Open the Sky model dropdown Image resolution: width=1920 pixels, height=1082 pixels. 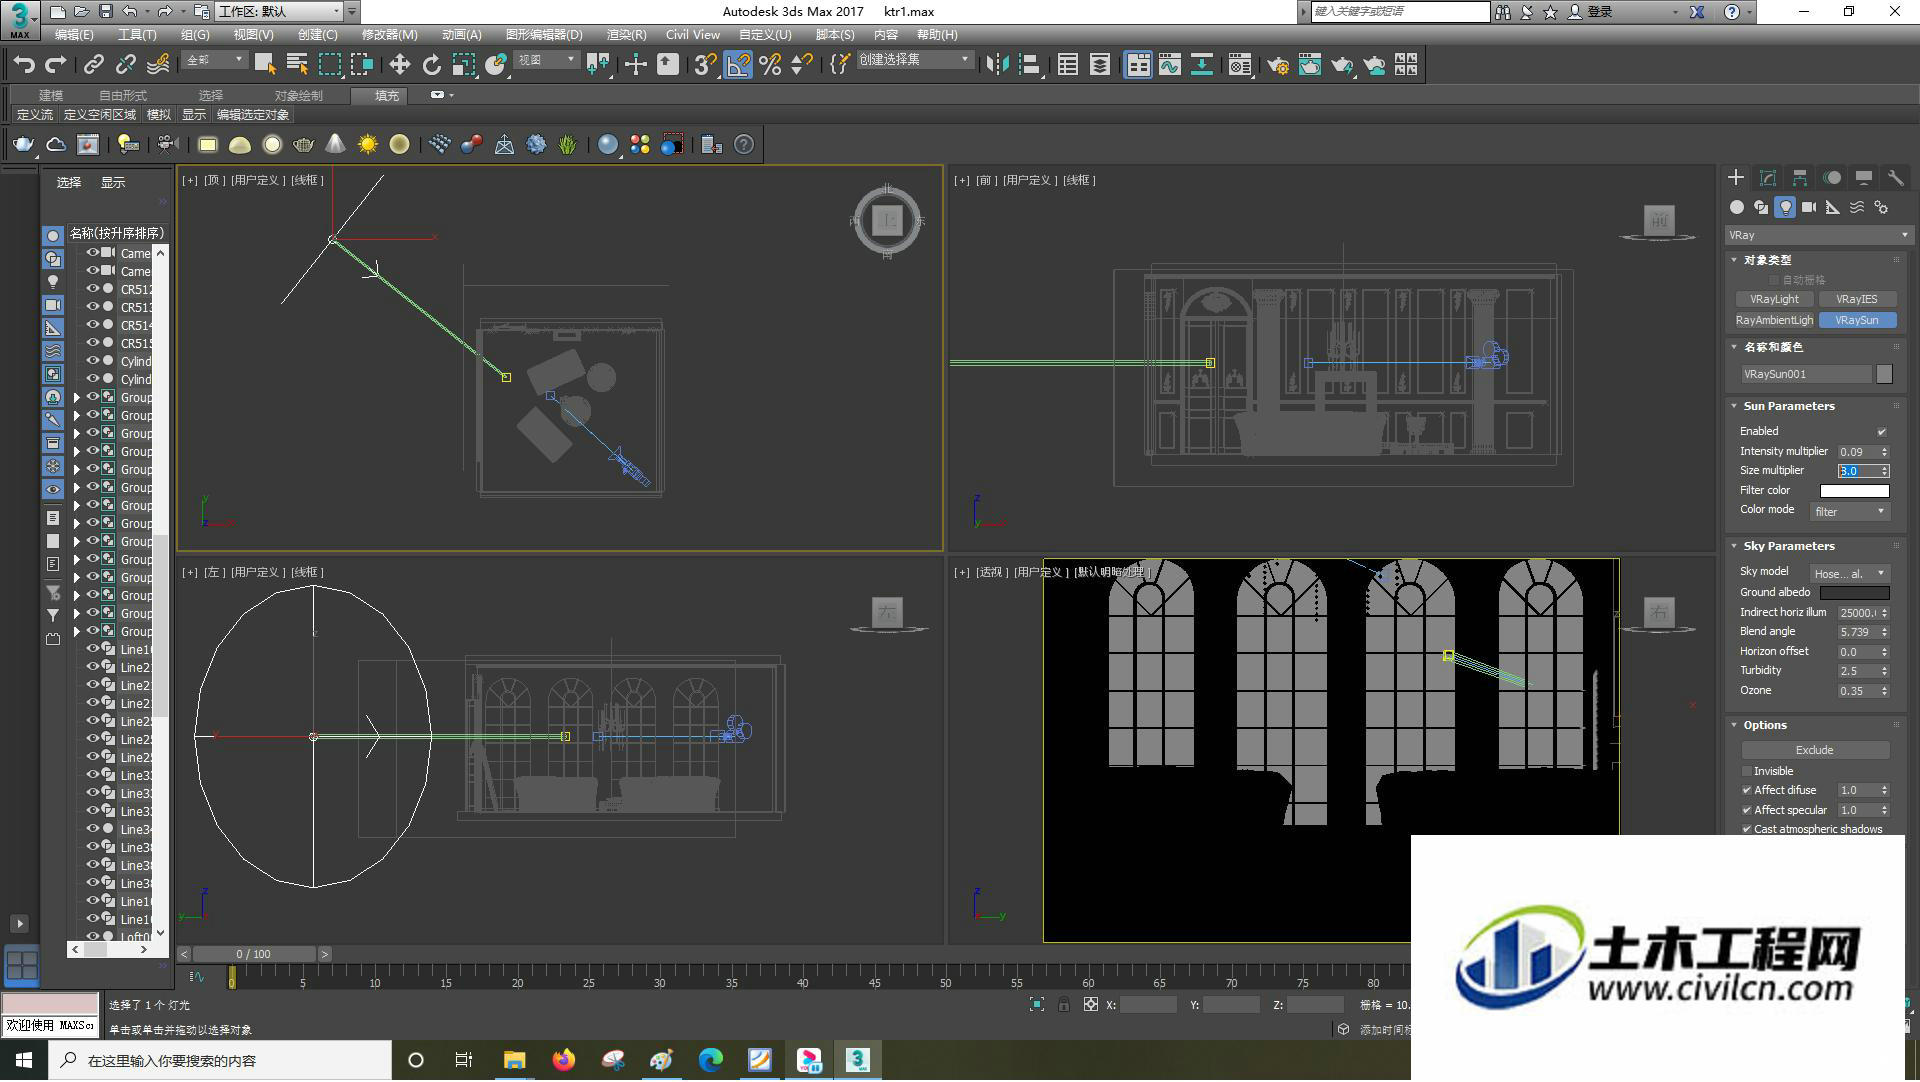(x=1849, y=574)
